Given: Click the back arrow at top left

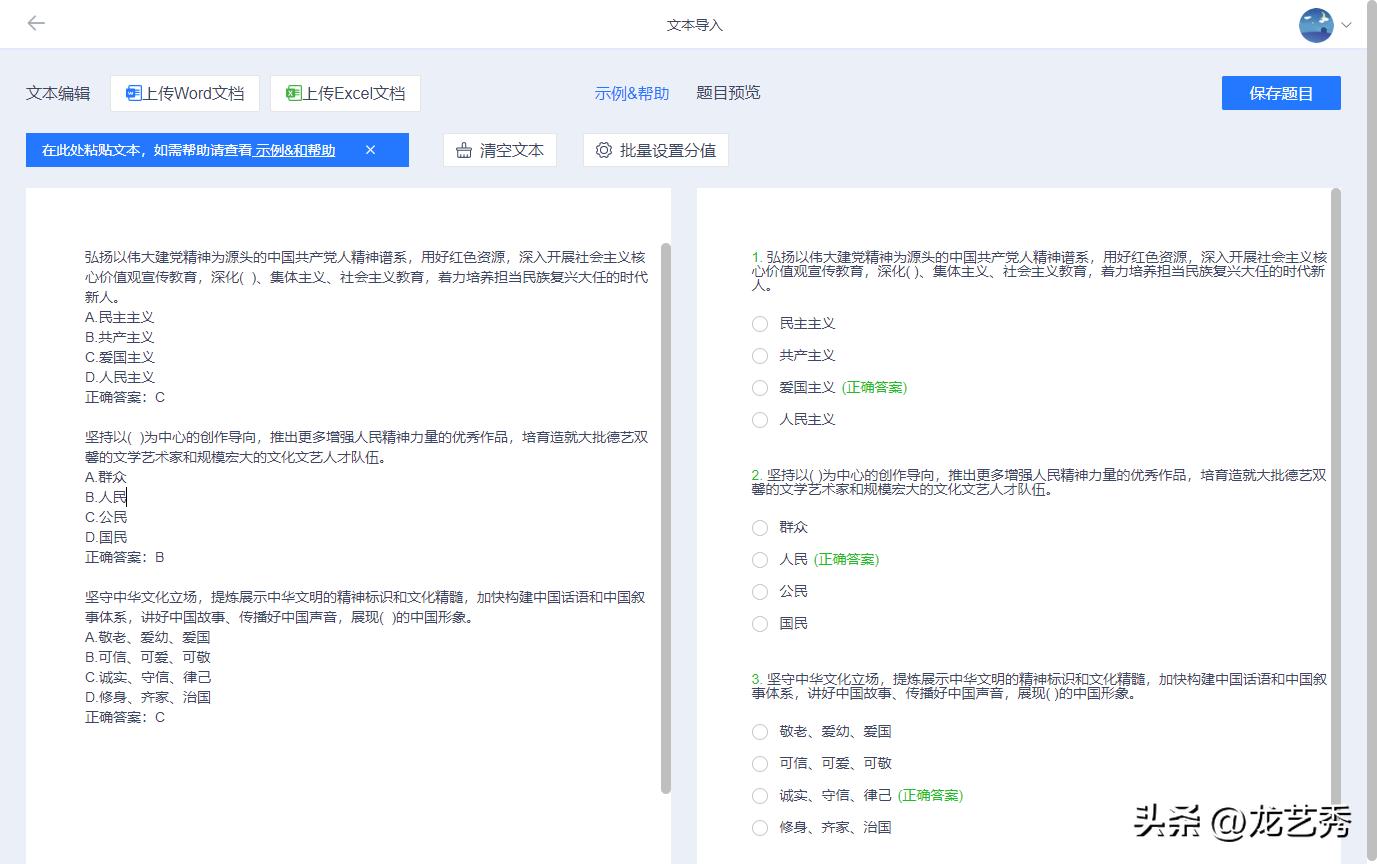Looking at the screenshot, I should coord(36,23).
